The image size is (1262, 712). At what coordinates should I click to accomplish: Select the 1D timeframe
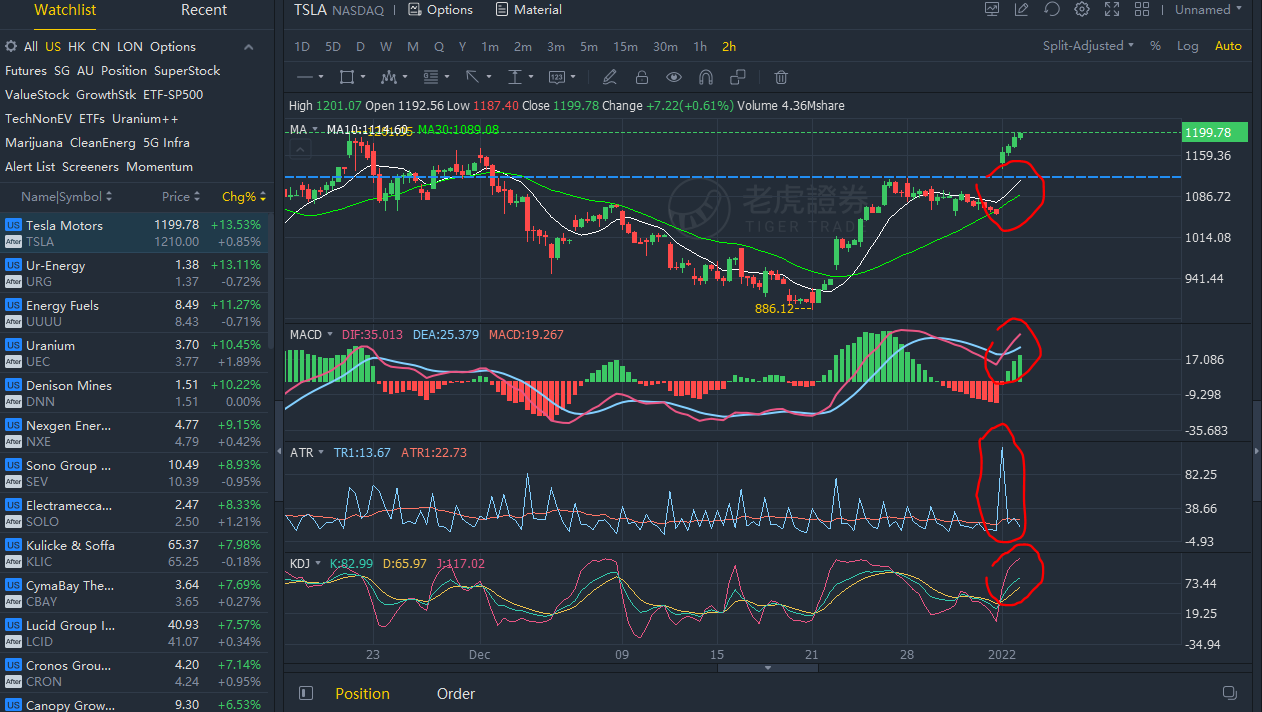pyautogui.click(x=302, y=47)
